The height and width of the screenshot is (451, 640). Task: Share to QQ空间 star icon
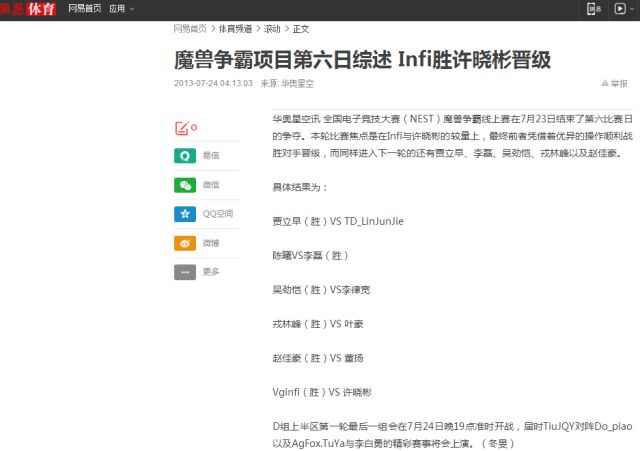click(x=185, y=214)
